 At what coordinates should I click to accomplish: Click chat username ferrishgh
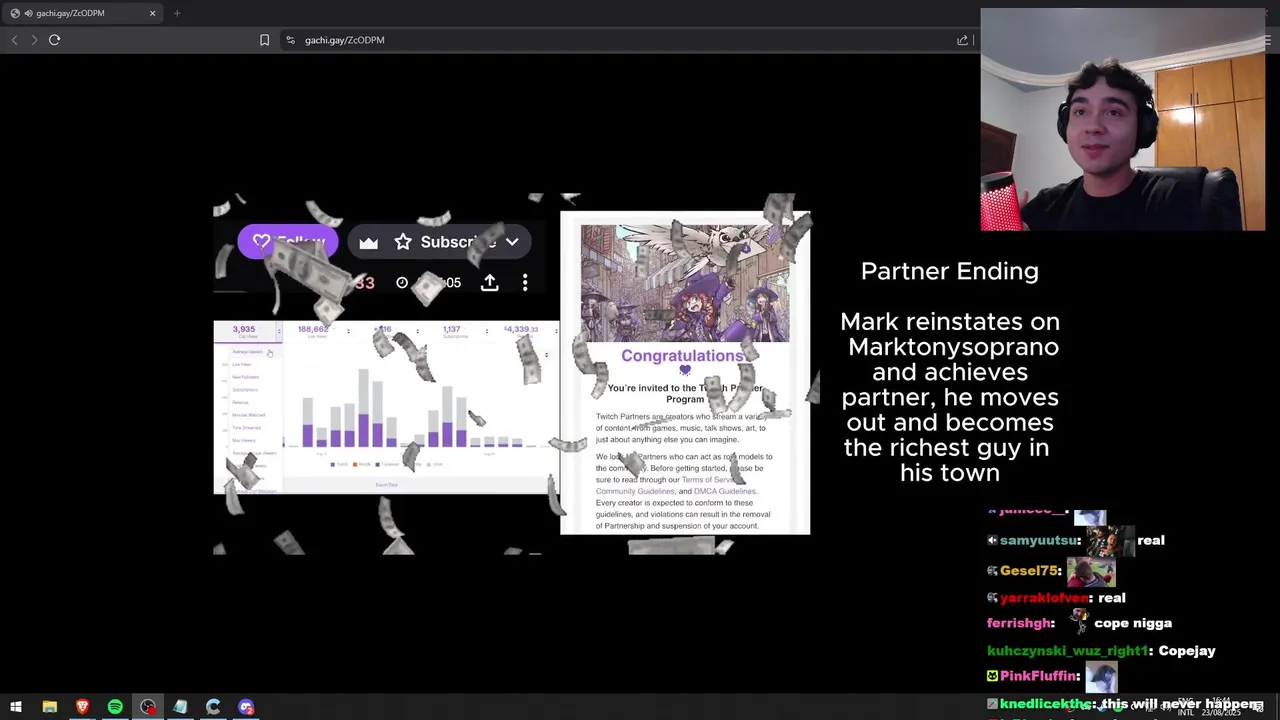[1019, 623]
